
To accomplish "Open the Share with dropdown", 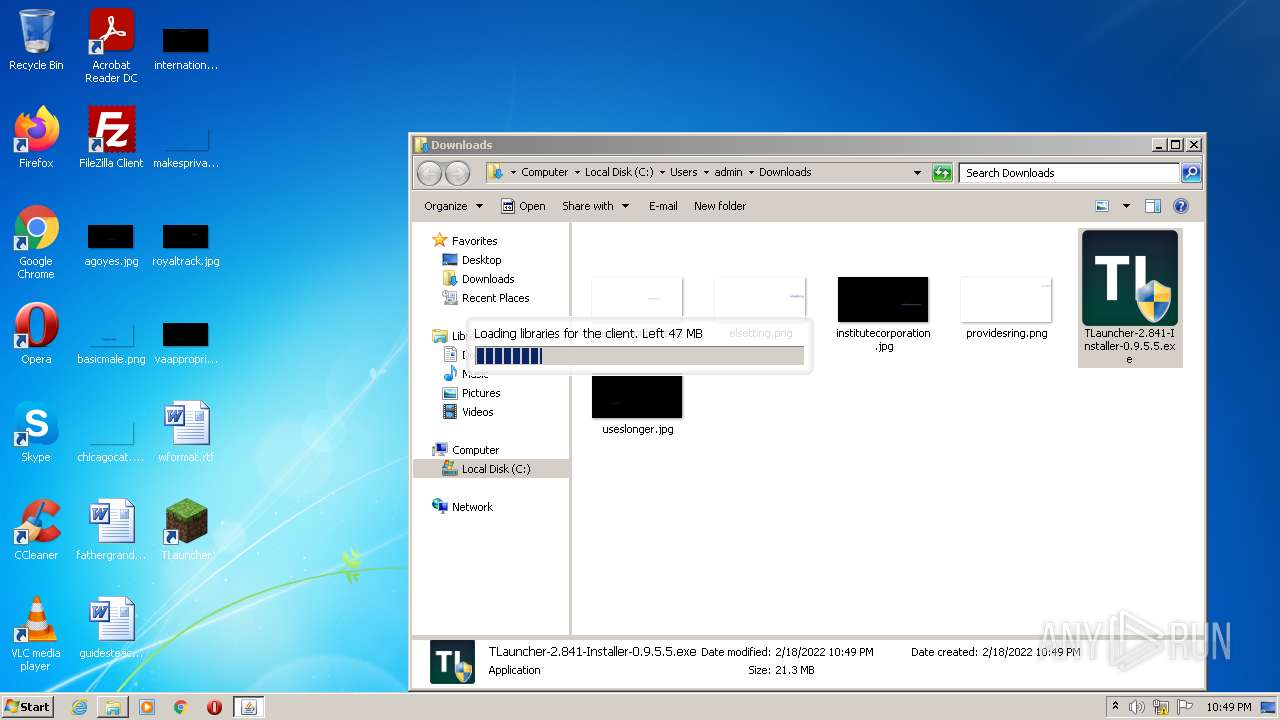I will (595, 206).
